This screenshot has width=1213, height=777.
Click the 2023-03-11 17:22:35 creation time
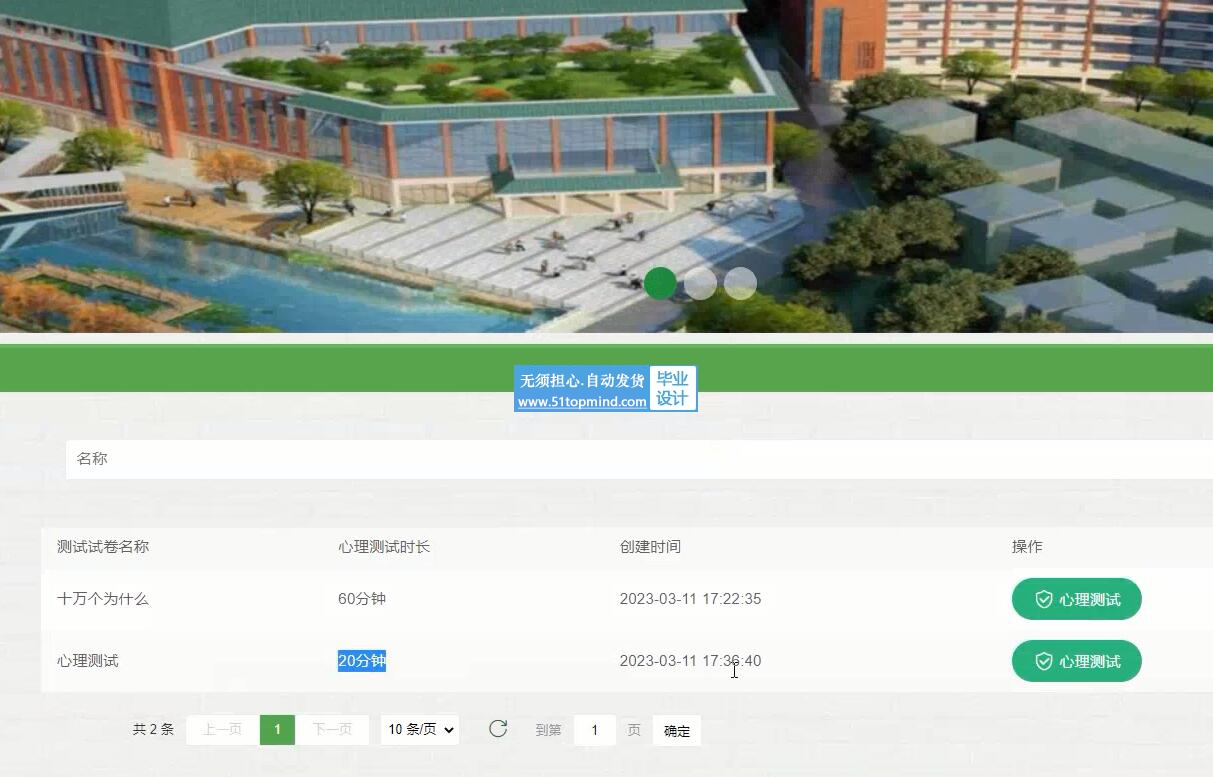click(690, 599)
